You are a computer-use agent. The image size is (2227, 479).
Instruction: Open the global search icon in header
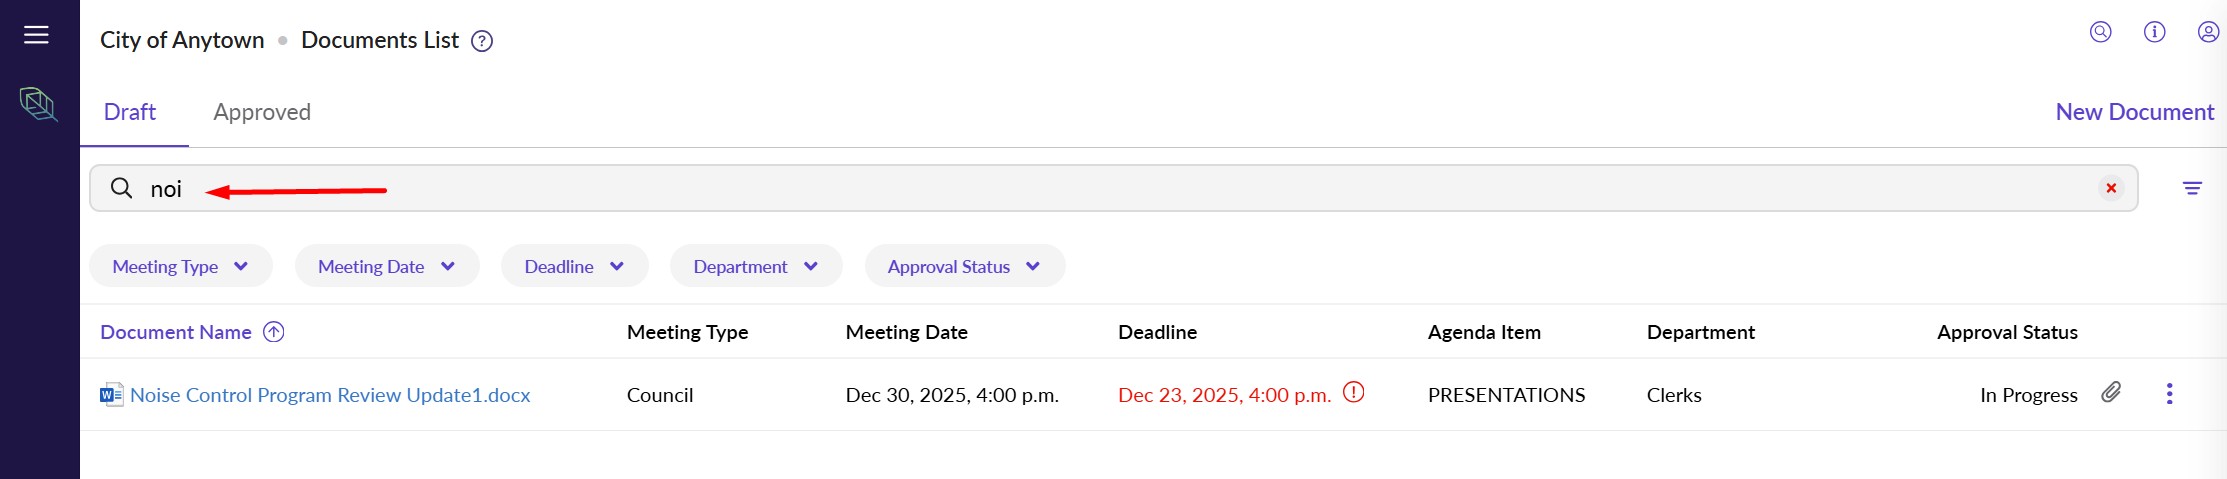click(2100, 32)
